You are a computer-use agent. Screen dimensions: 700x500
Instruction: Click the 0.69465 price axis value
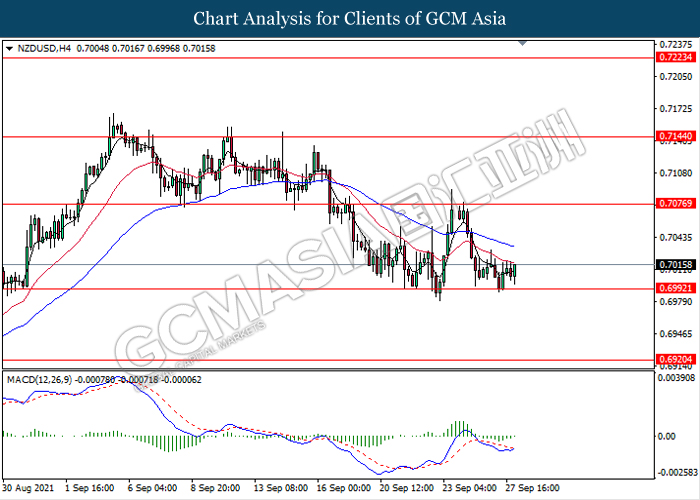pyautogui.click(x=676, y=334)
